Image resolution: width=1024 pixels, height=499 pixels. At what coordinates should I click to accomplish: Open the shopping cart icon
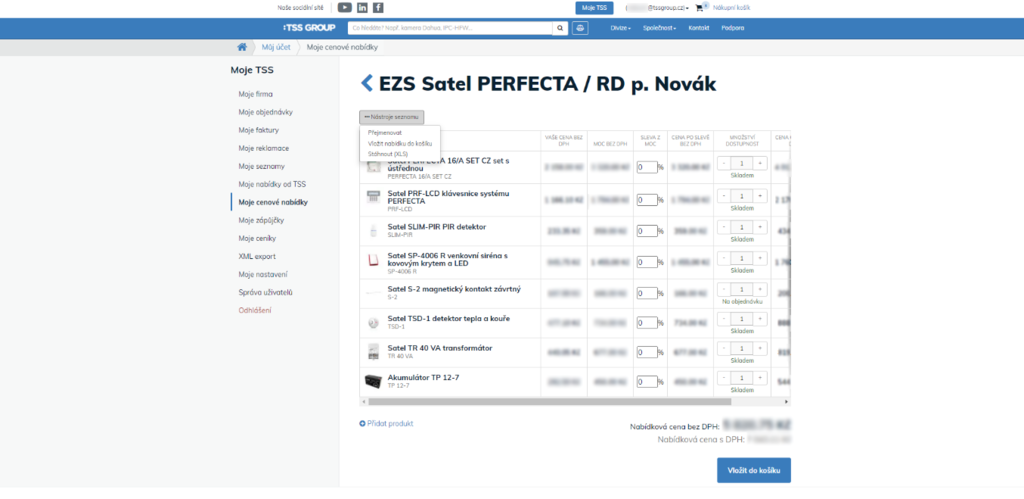click(x=700, y=8)
